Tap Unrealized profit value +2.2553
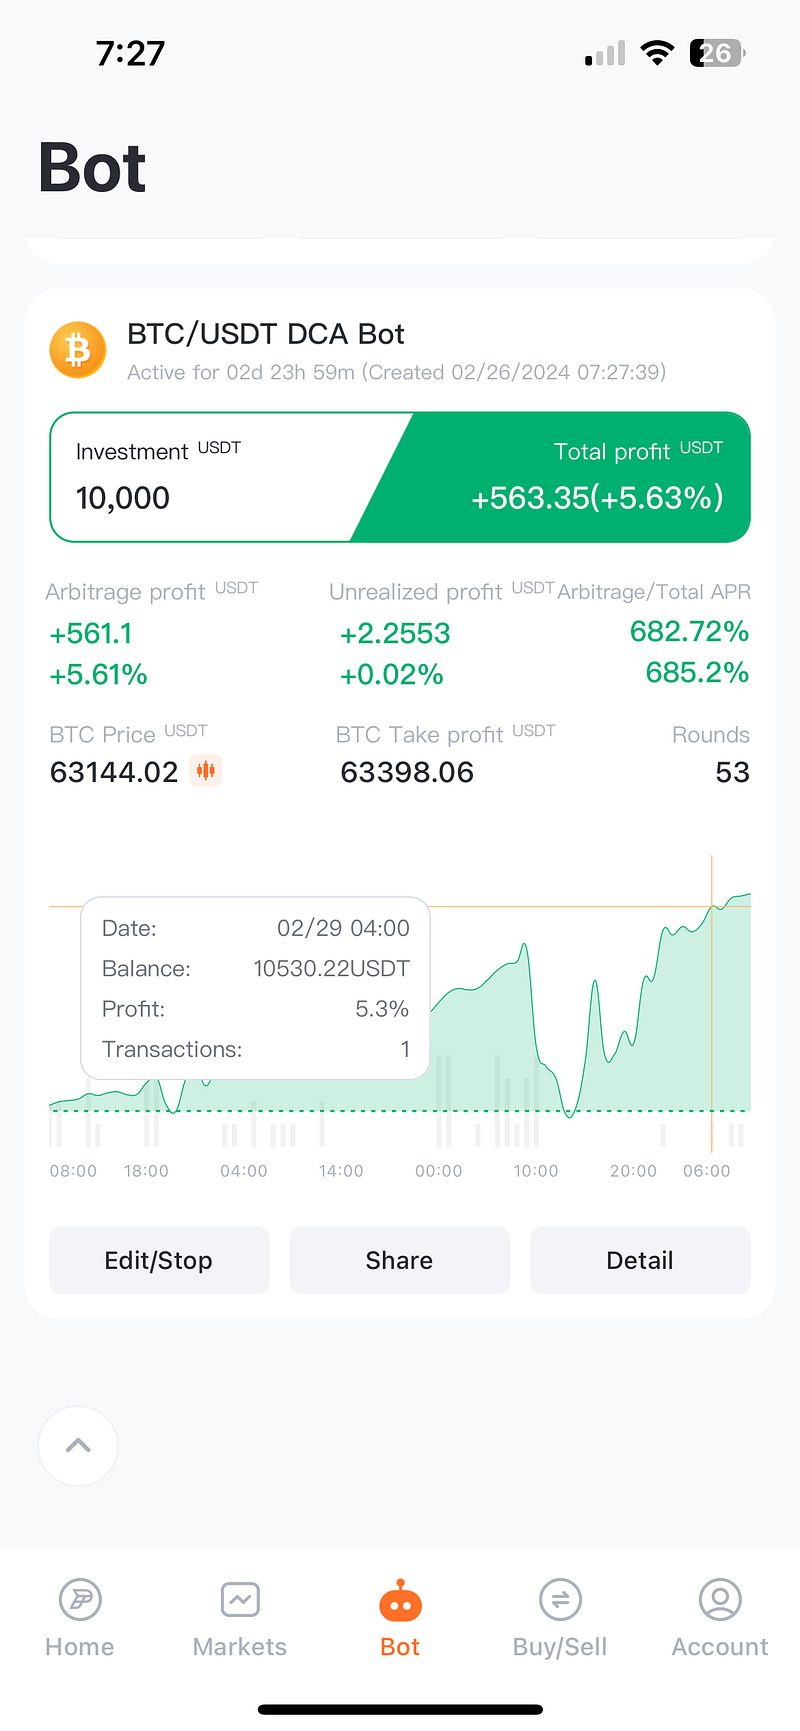800x1731 pixels. pos(395,633)
